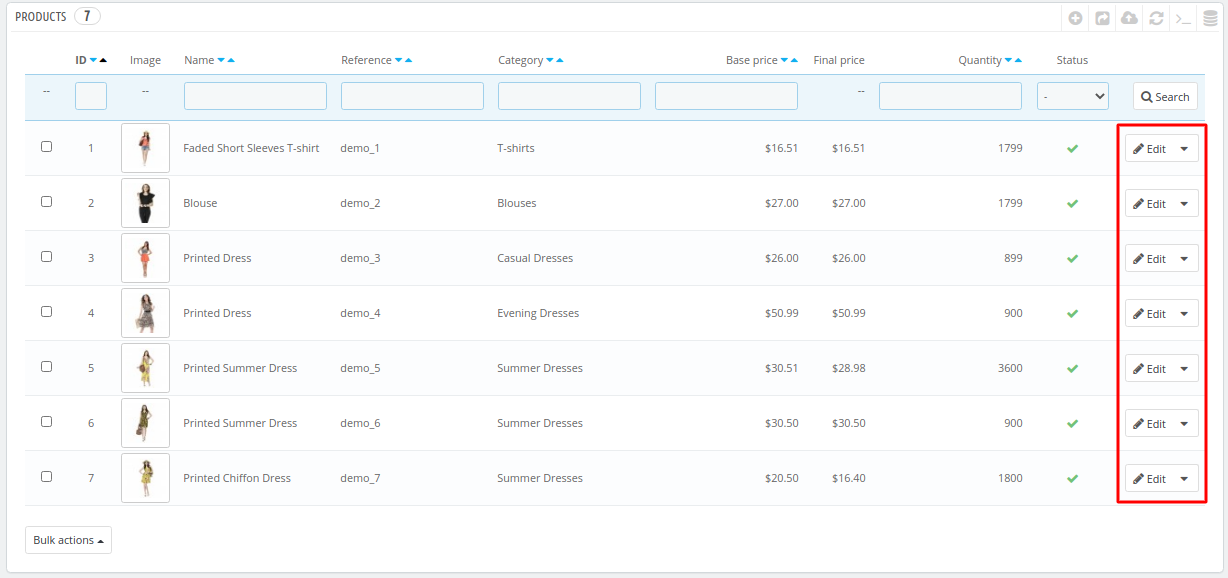Sort Quantity column descending arrow
The image size is (1228, 578).
(x=1009, y=60)
